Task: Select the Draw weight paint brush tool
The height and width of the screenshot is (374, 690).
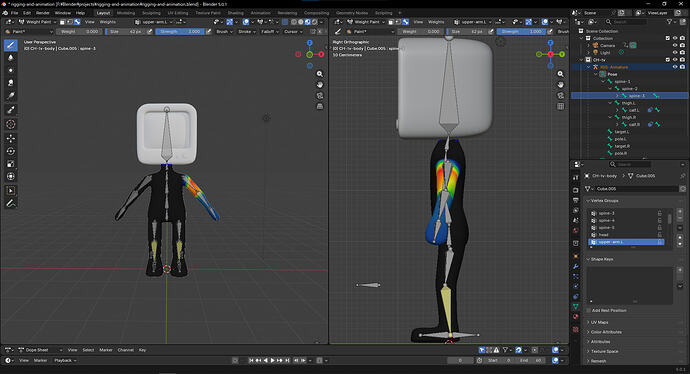Action: [11, 45]
